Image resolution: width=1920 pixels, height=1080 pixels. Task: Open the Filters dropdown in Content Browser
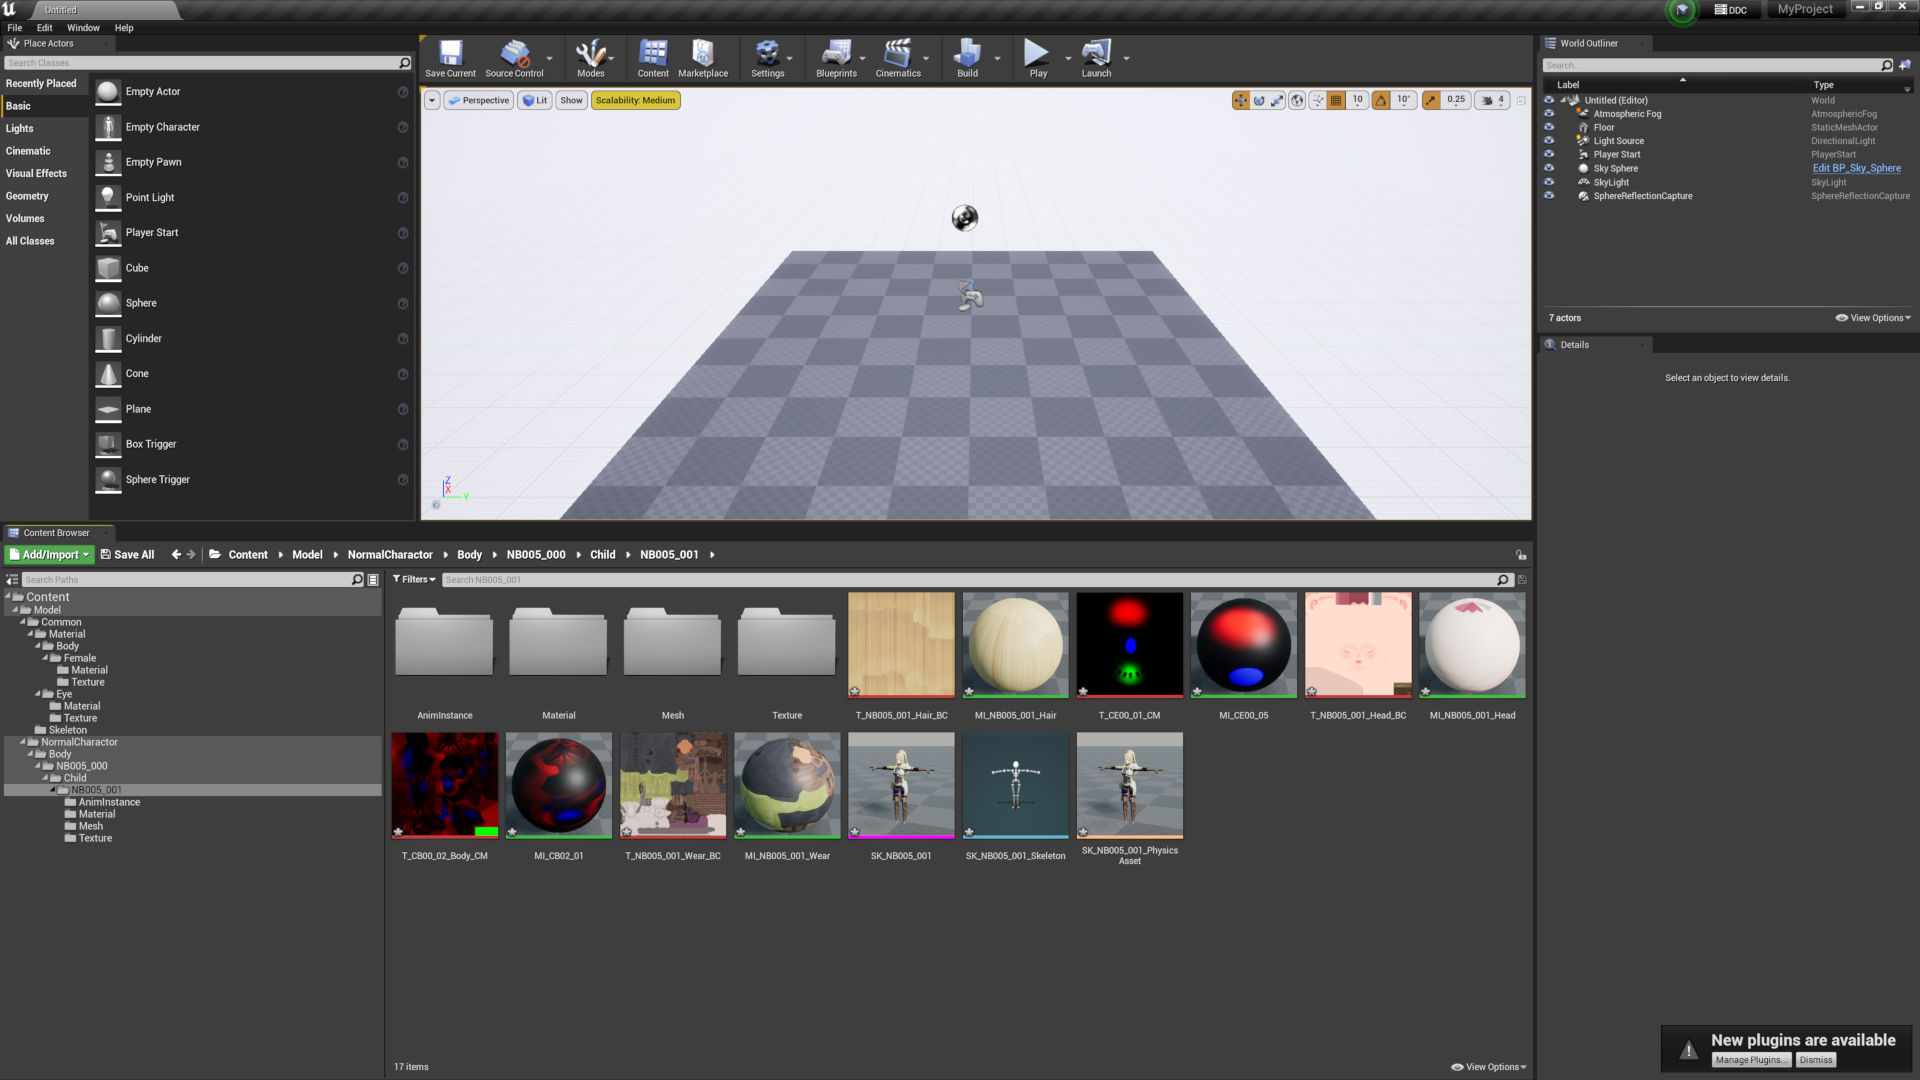pyautogui.click(x=414, y=579)
